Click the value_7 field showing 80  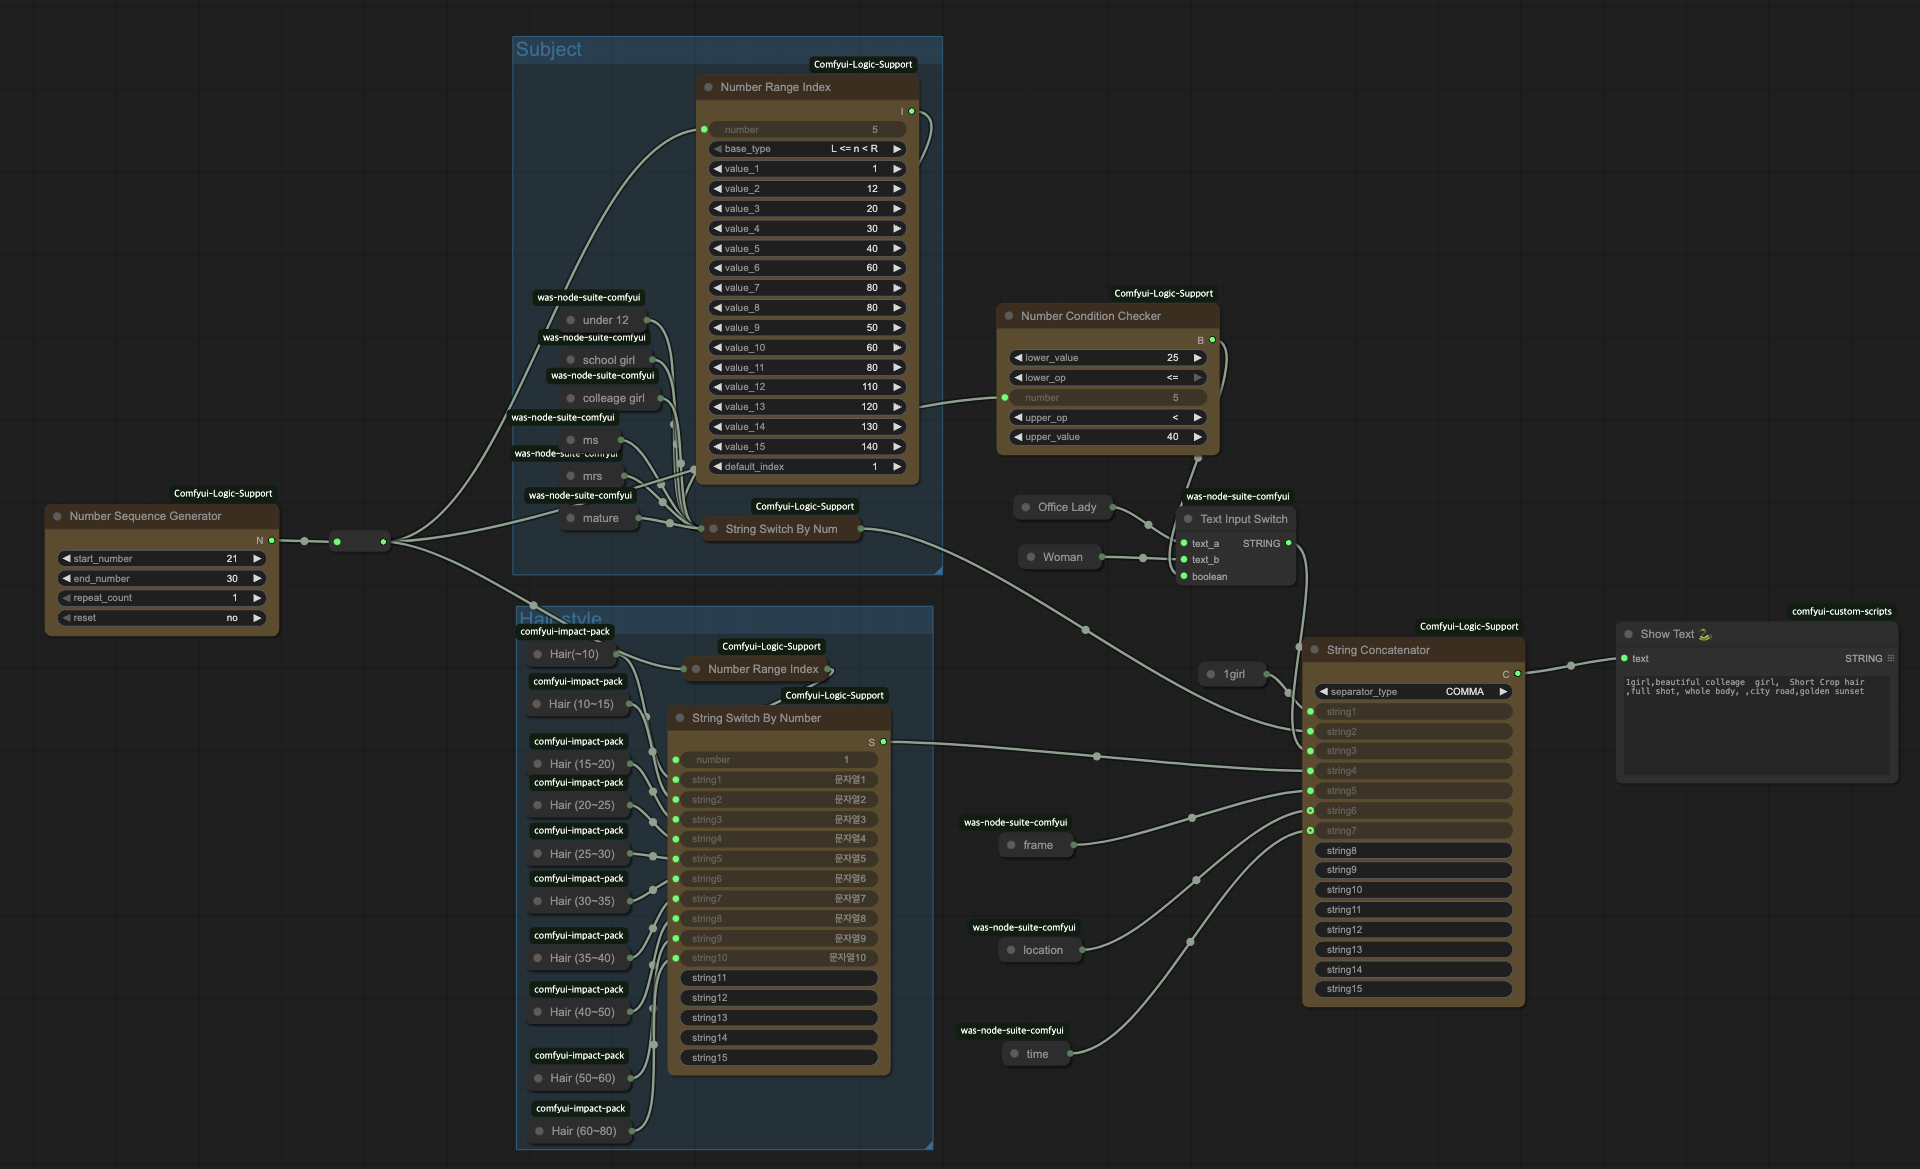(807, 288)
